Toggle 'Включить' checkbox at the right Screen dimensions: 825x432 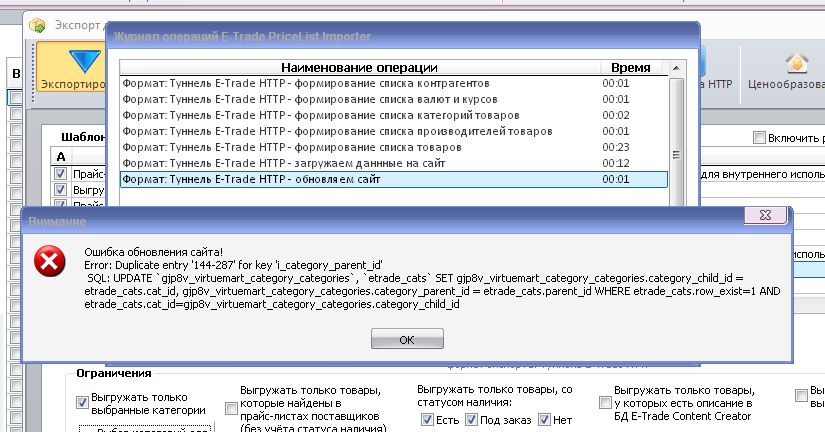[x=759, y=138]
